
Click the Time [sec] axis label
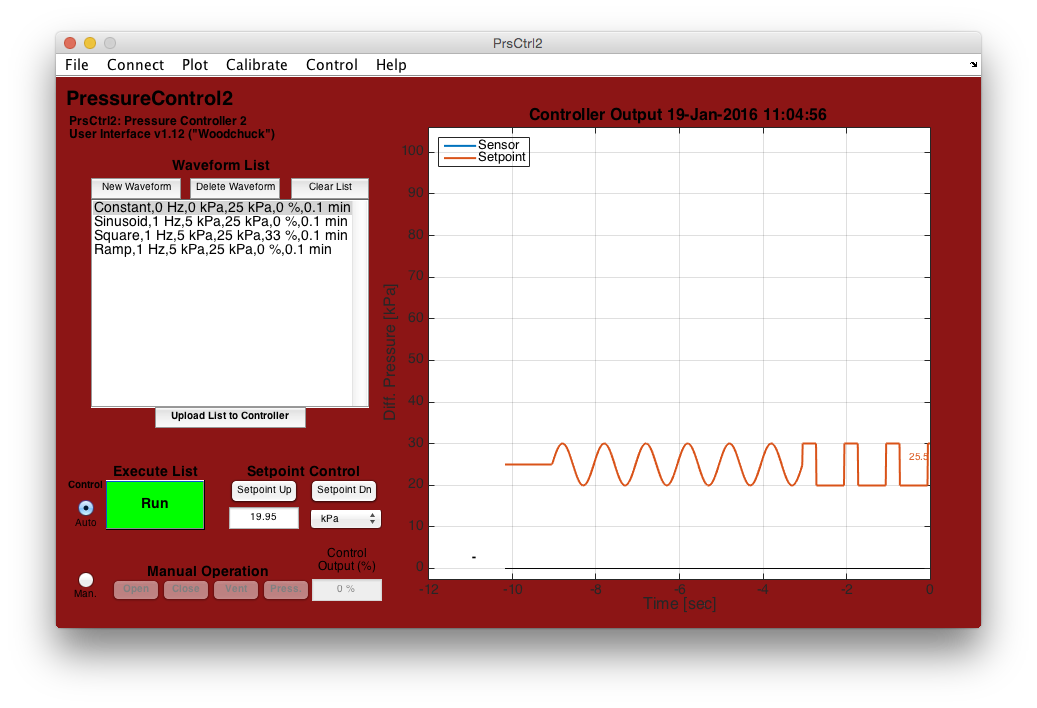point(680,603)
